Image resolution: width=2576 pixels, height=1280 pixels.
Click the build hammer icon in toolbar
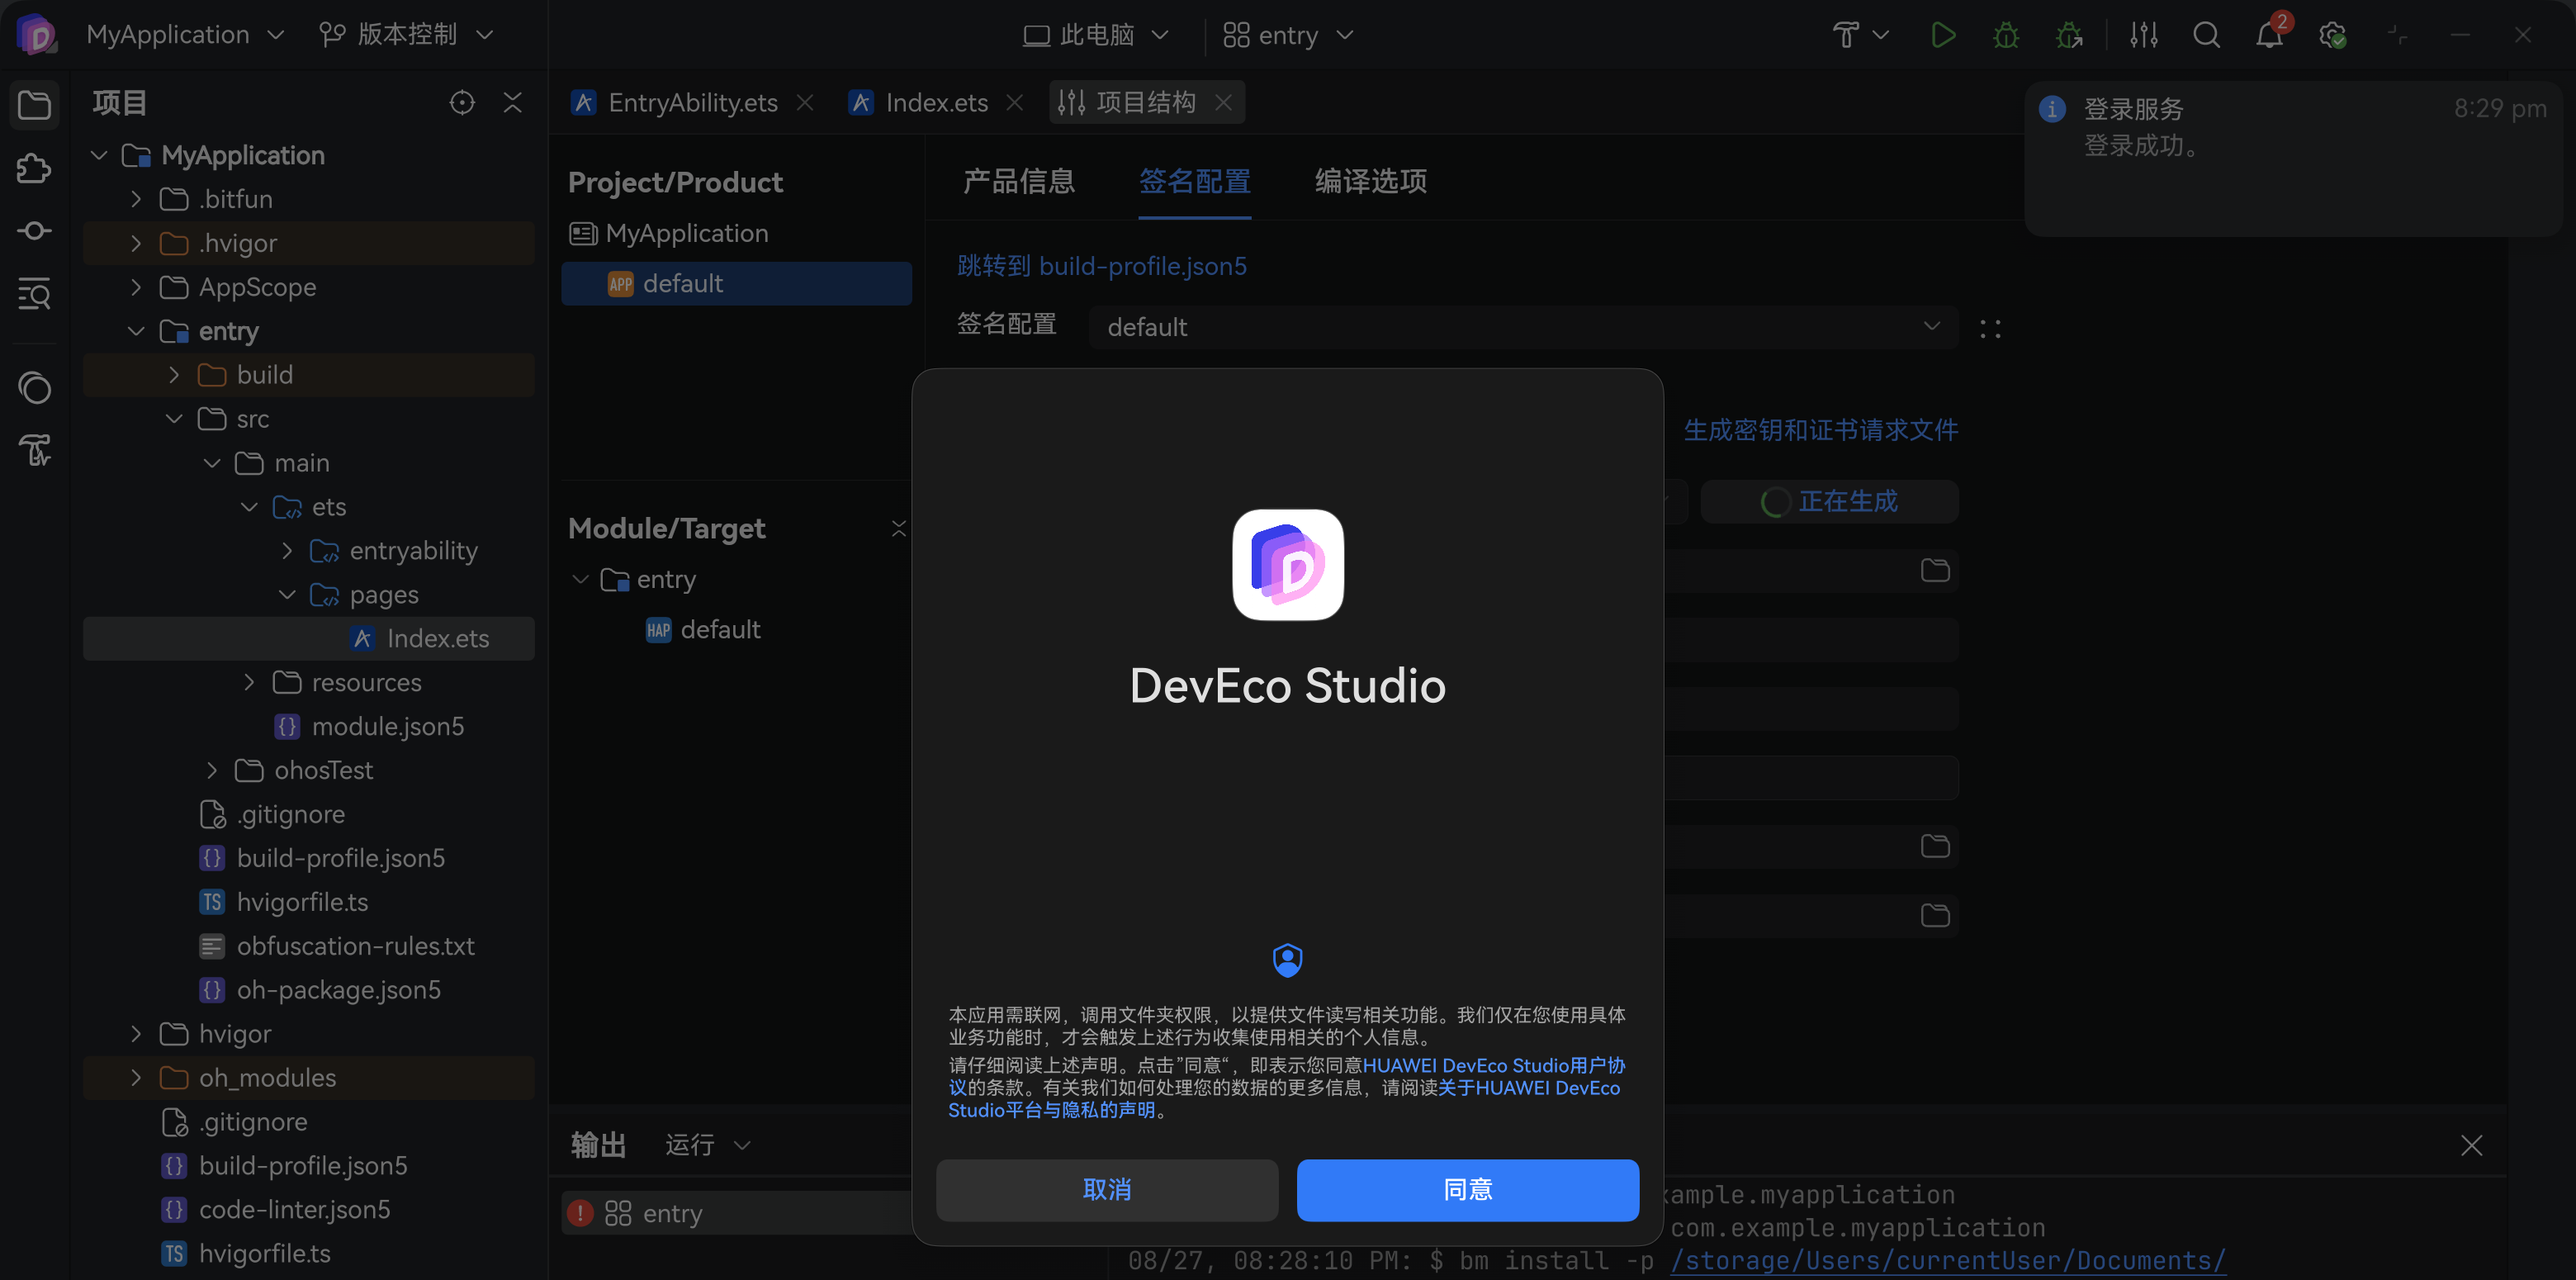[1846, 35]
